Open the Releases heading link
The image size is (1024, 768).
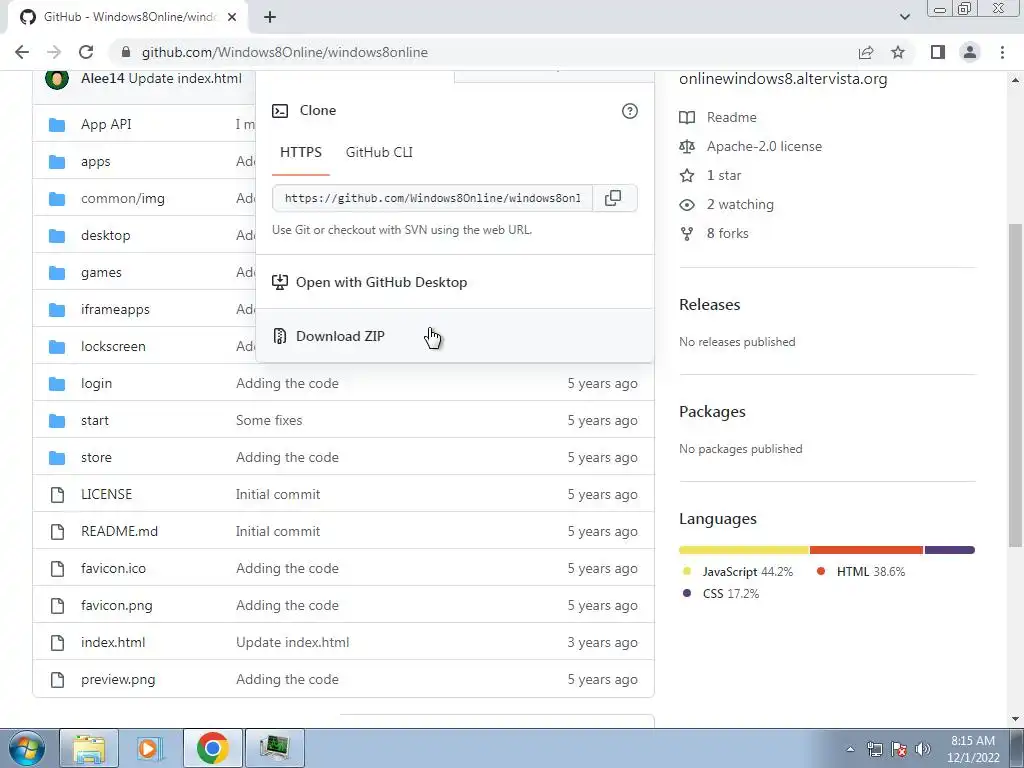[x=710, y=305]
